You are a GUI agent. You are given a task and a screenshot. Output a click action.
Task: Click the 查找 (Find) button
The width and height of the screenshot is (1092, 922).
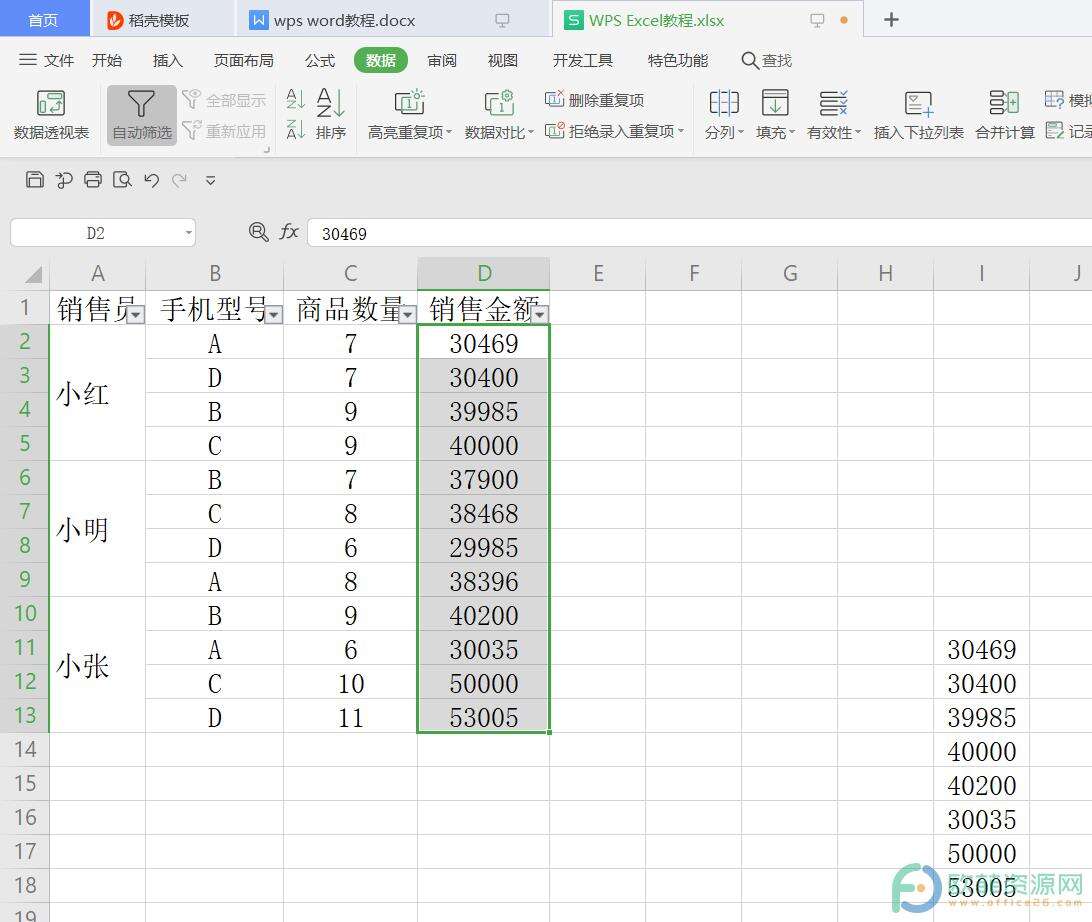click(x=766, y=60)
